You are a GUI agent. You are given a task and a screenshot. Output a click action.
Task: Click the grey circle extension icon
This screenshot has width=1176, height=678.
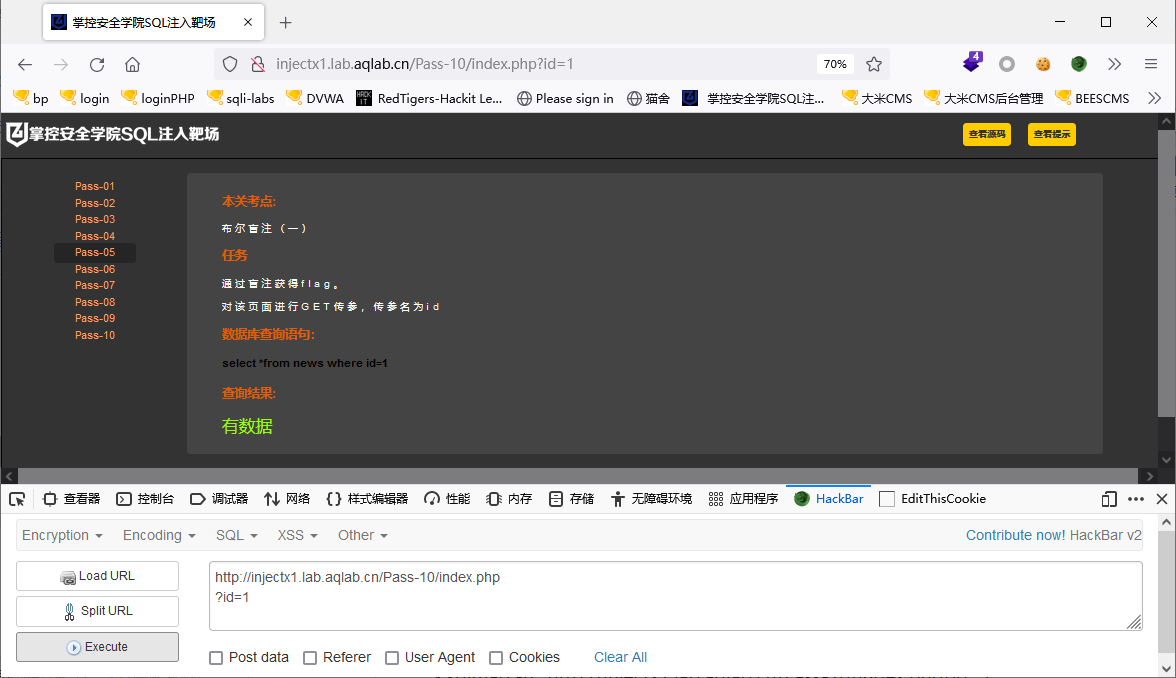coord(1006,64)
